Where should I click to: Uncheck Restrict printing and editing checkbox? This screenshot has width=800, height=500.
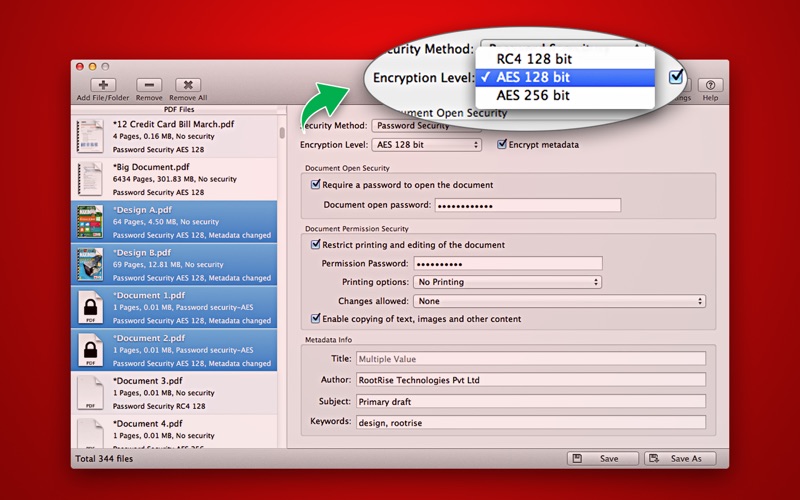316,244
